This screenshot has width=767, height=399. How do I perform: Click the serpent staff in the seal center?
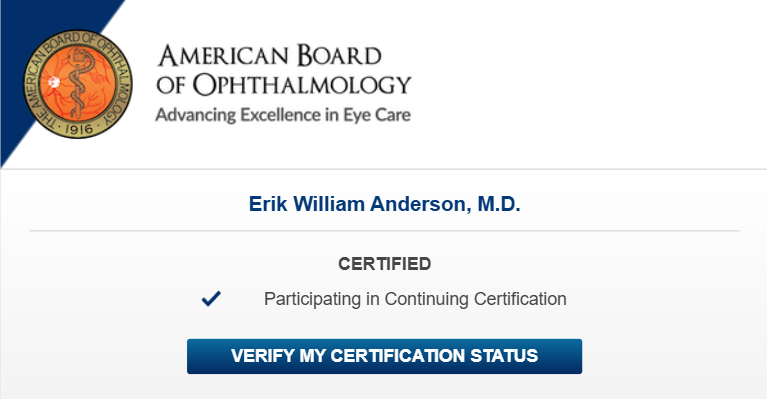click(x=79, y=83)
